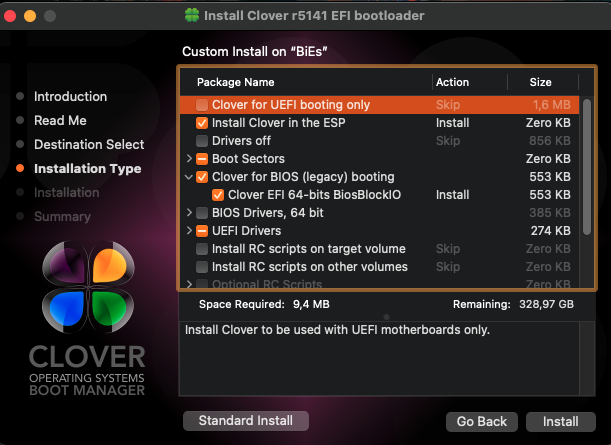Uncheck 'Install Clover in the ESP' checkbox
Viewport: 611px width, 445px height.
click(x=202, y=123)
